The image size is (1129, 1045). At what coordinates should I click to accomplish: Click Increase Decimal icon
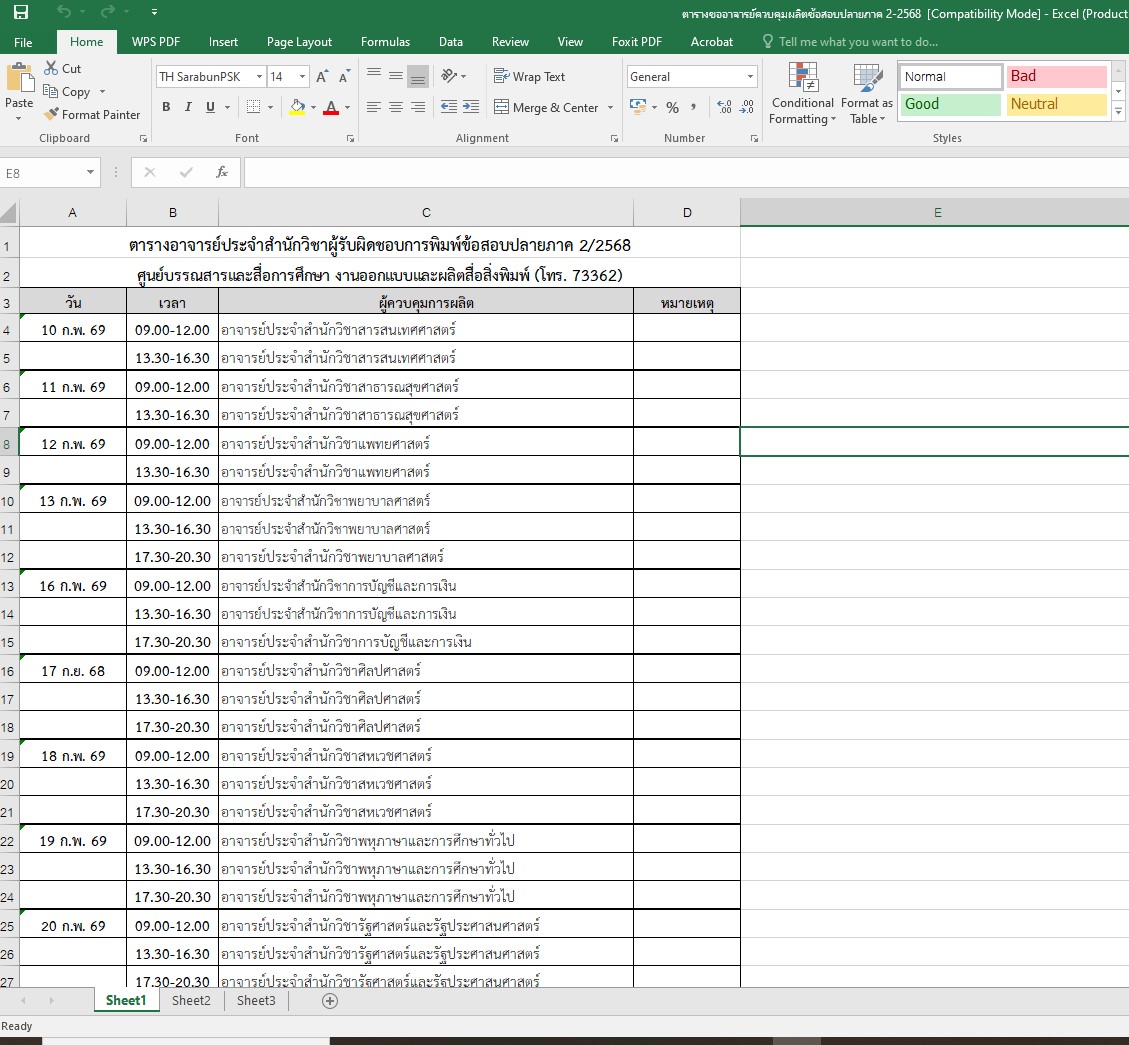point(724,107)
